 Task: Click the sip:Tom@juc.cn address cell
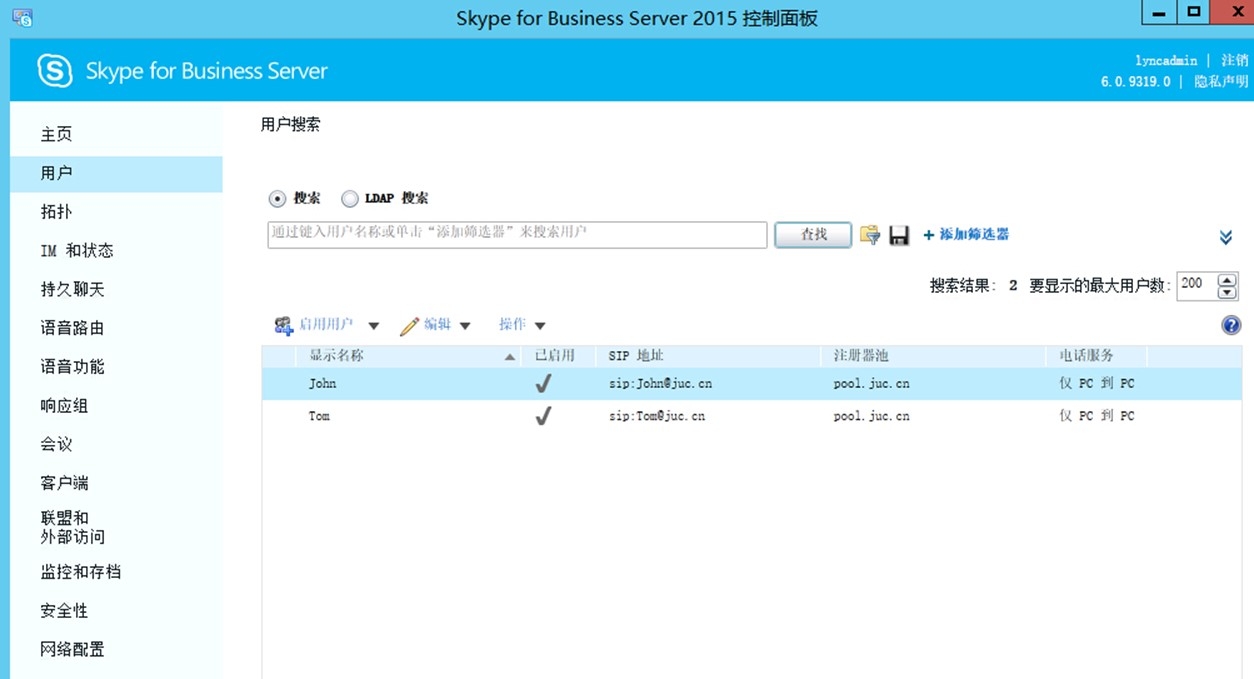[657, 416]
